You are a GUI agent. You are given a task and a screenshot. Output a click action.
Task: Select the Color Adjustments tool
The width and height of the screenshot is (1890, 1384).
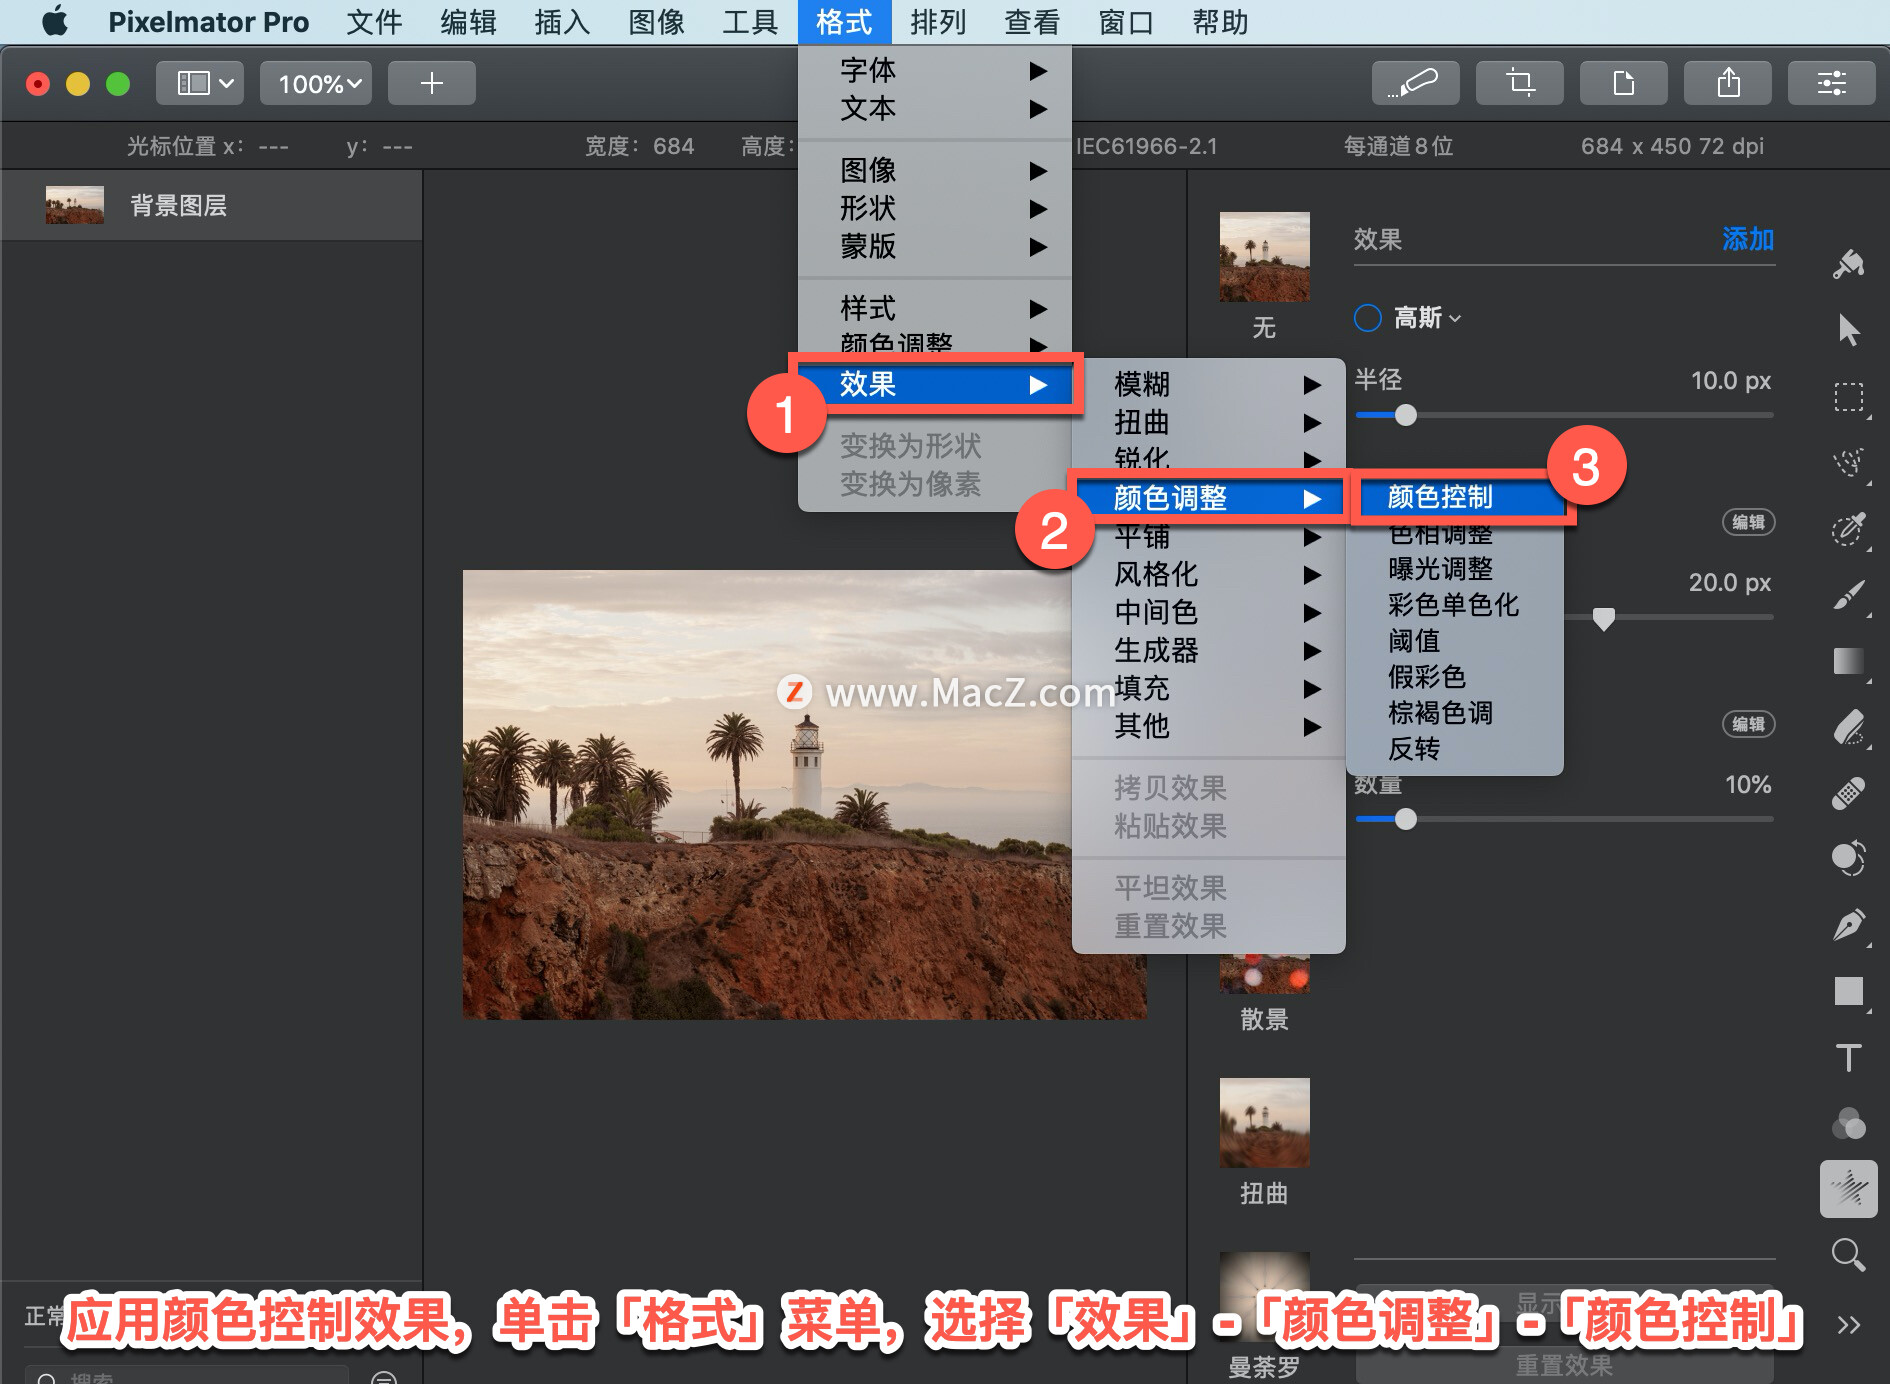pyautogui.click(x=1848, y=858)
